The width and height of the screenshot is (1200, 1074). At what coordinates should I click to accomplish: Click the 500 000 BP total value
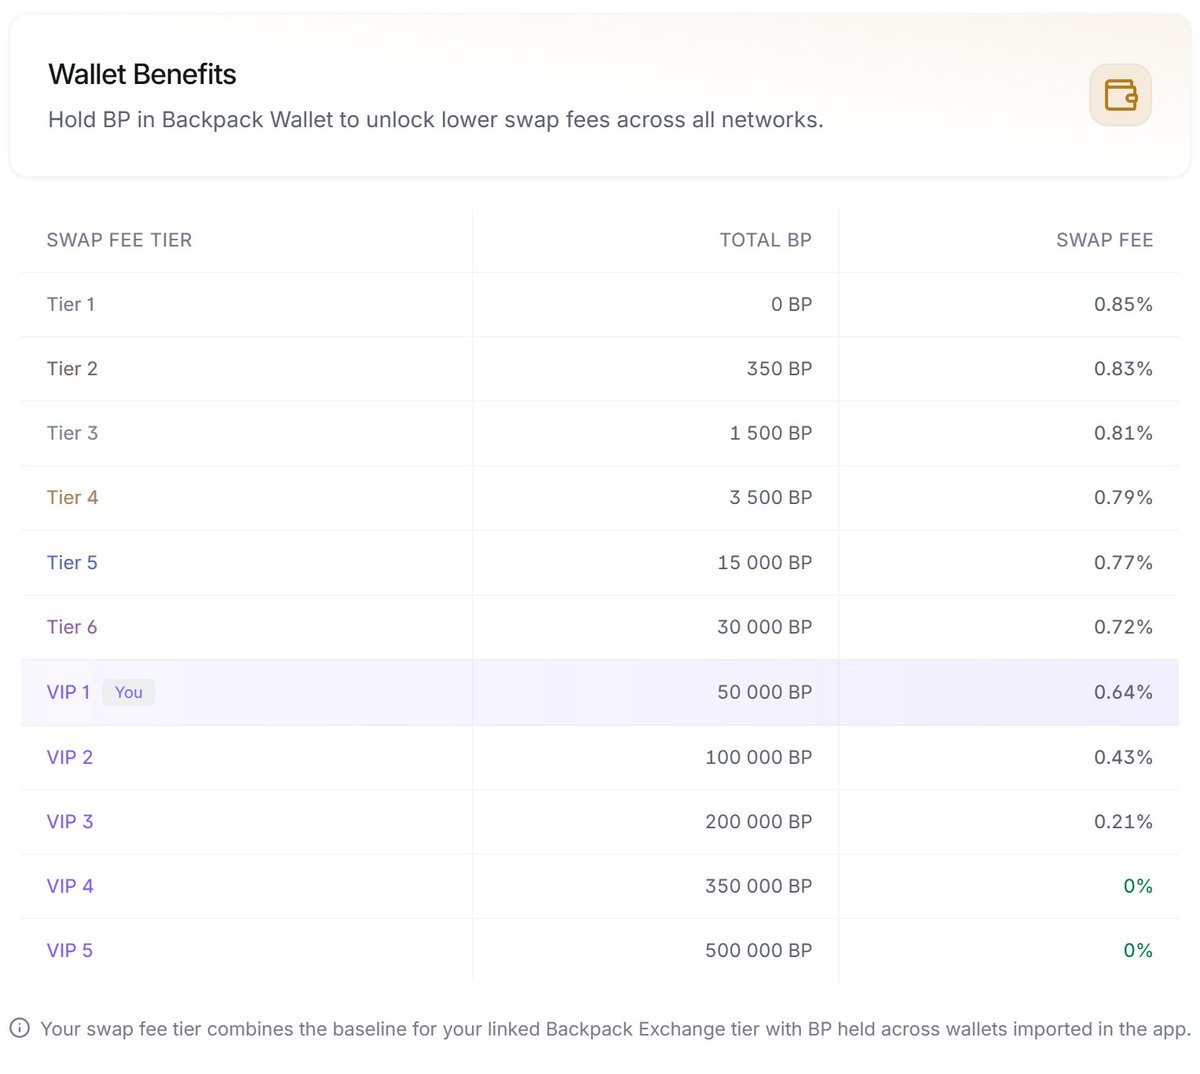(759, 950)
